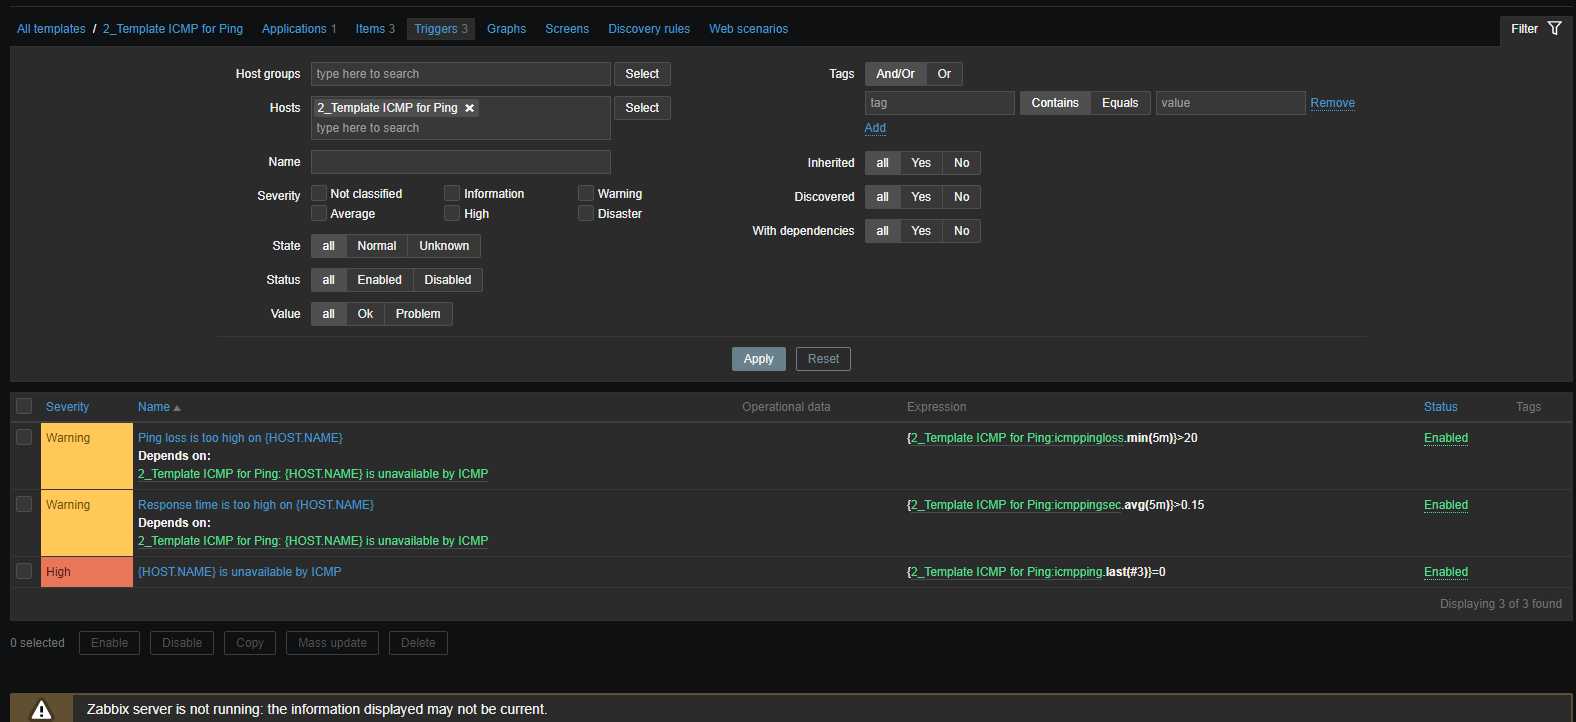Select the Response time is too high trigger checkbox
Screen dimensions: 1576x722
[24, 504]
